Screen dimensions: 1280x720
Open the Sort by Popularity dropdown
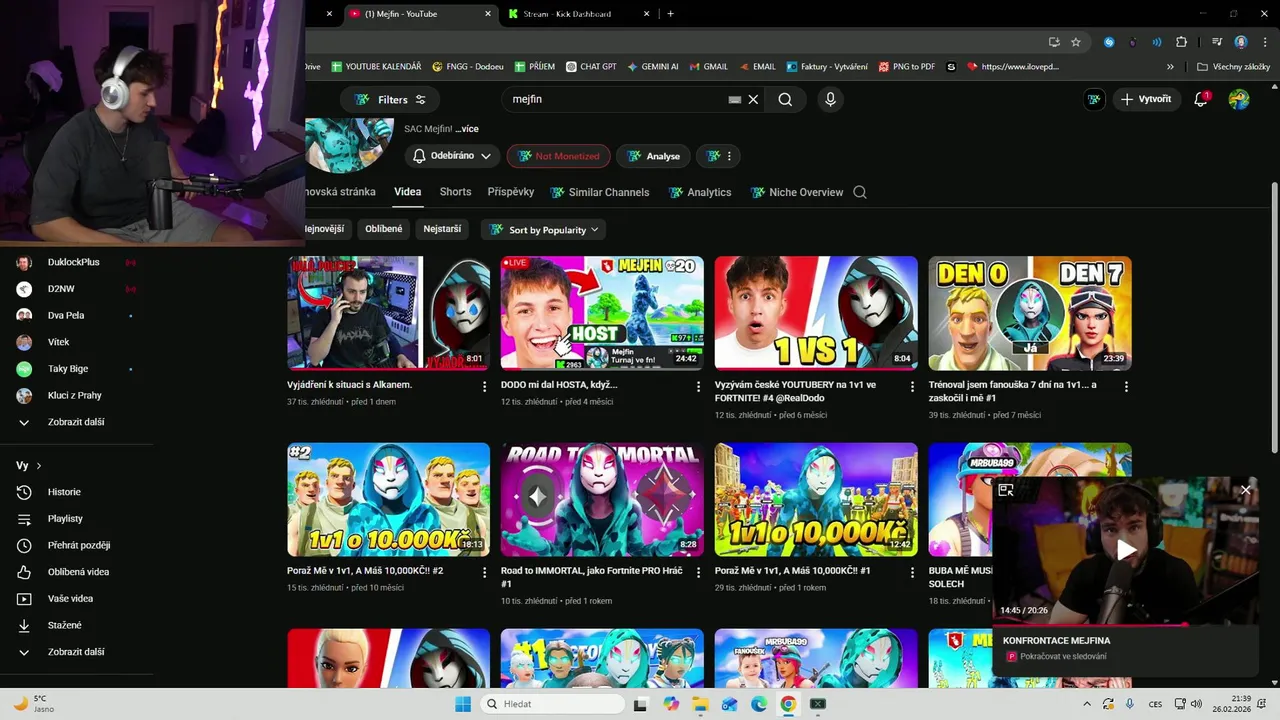click(543, 230)
